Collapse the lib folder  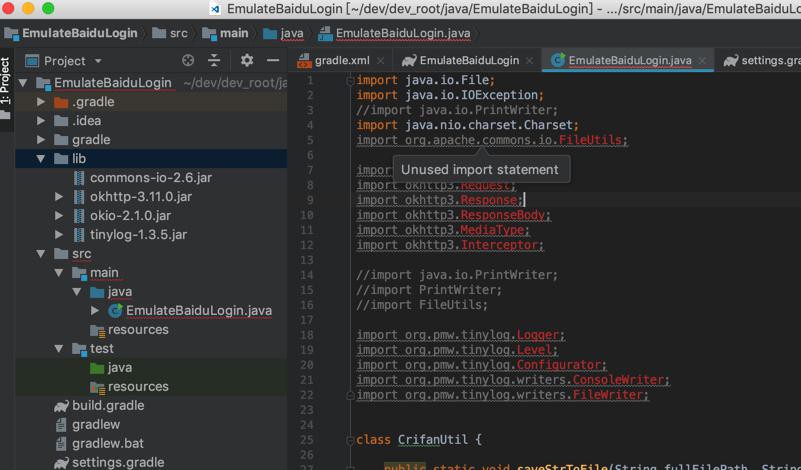click(41, 159)
